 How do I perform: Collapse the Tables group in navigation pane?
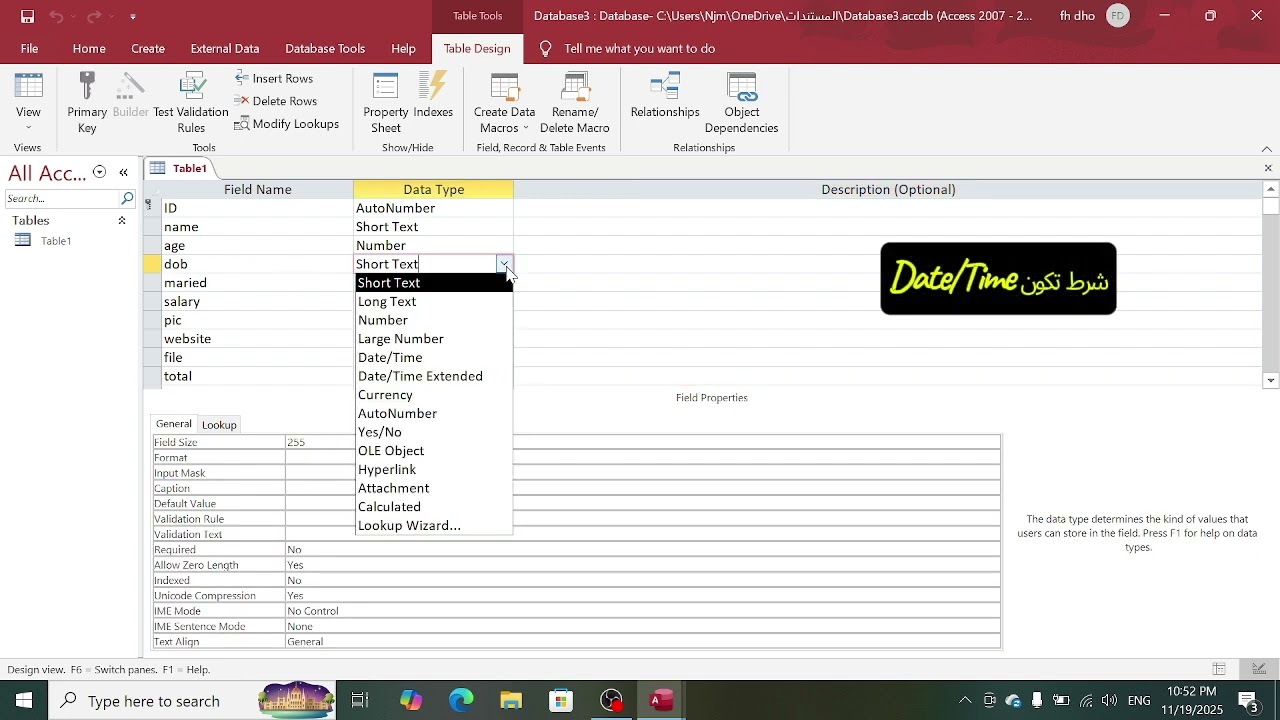tap(122, 220)
